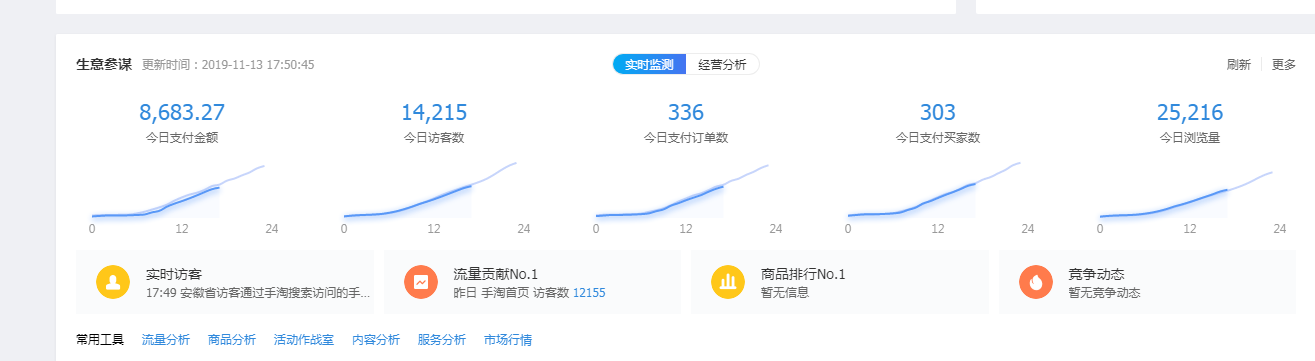The image size is (1315, 361).
Task: Click the 今日访客数 label
Action: [434, 138]
